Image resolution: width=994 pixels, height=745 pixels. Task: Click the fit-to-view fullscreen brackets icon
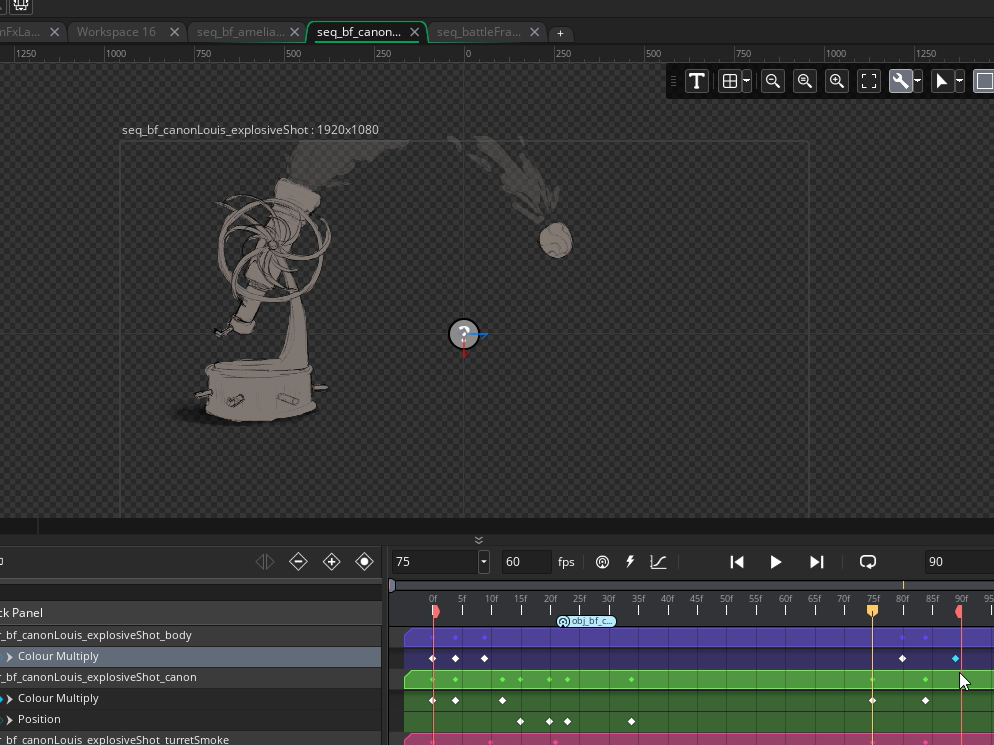[869, 81]
